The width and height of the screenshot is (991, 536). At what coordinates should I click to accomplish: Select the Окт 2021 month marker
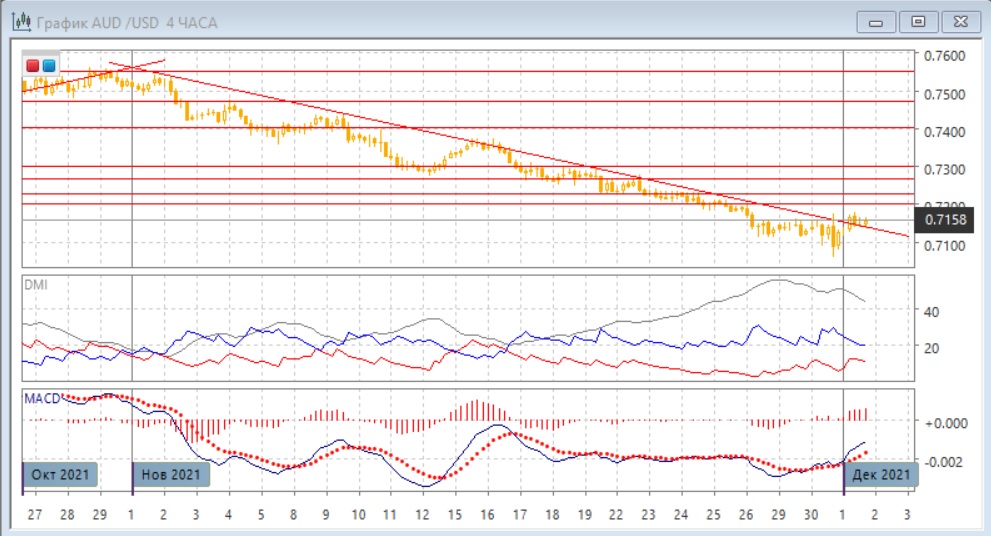point(62,475)
